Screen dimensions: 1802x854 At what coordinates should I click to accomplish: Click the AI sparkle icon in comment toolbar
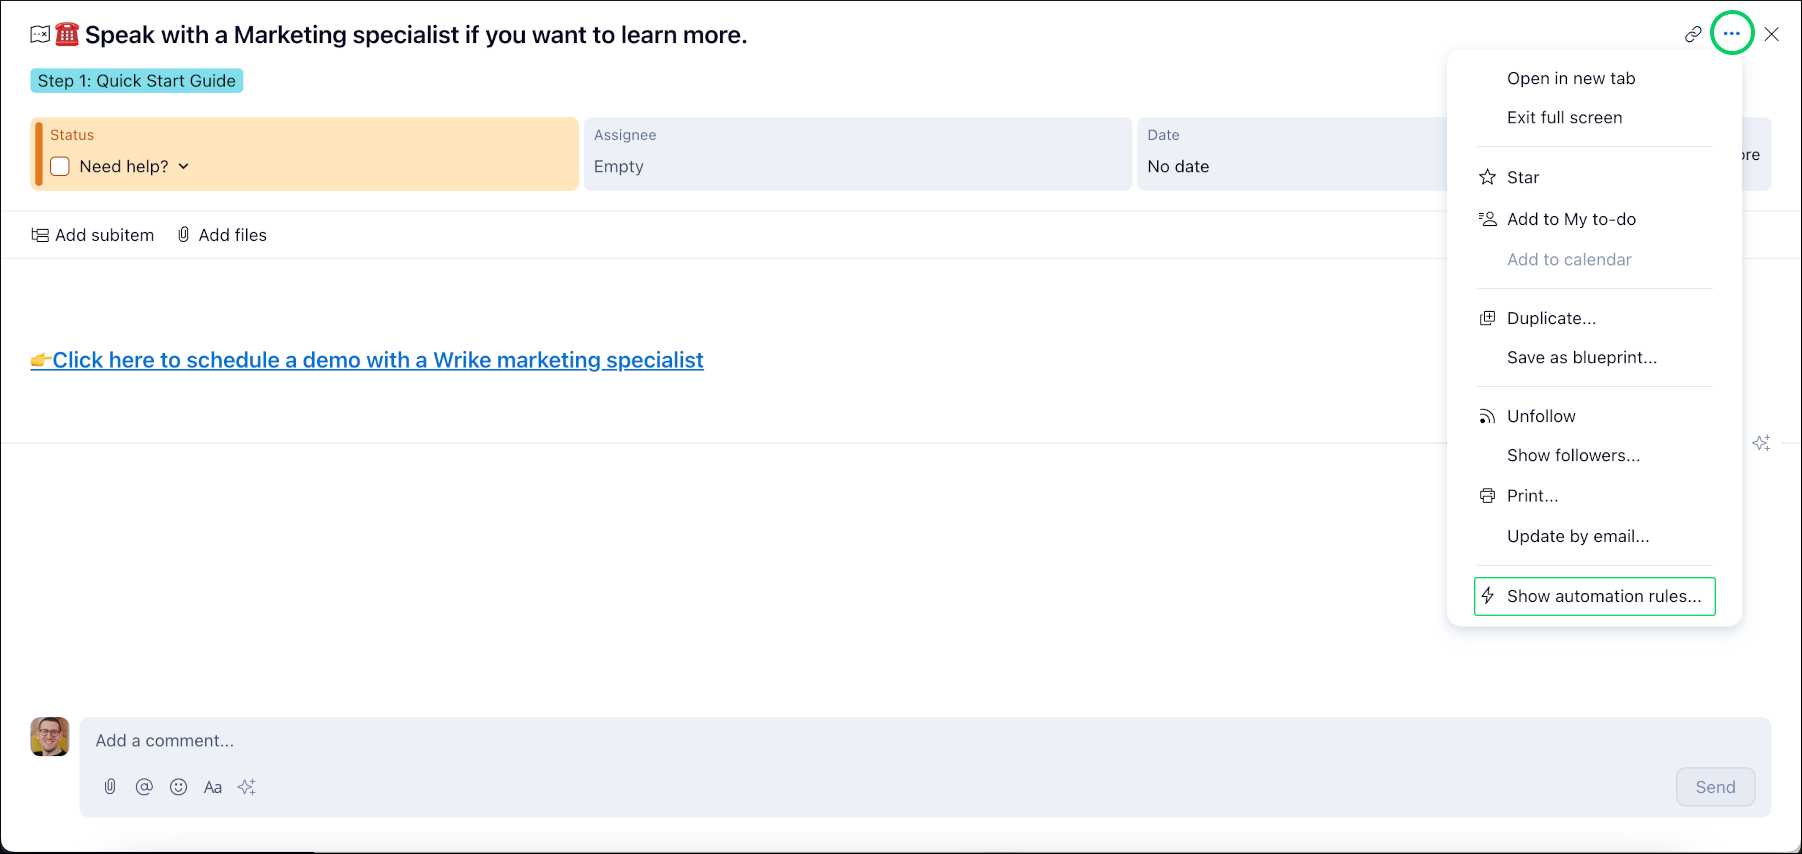(247, 787)
